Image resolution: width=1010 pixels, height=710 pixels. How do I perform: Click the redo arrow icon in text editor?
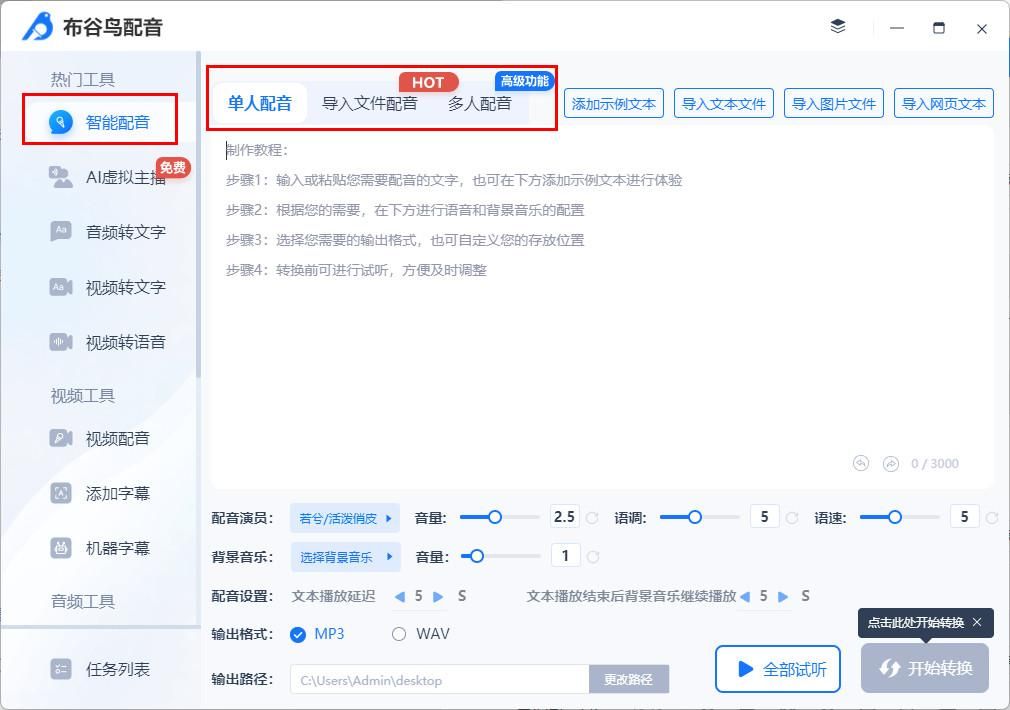coord(891,463)
